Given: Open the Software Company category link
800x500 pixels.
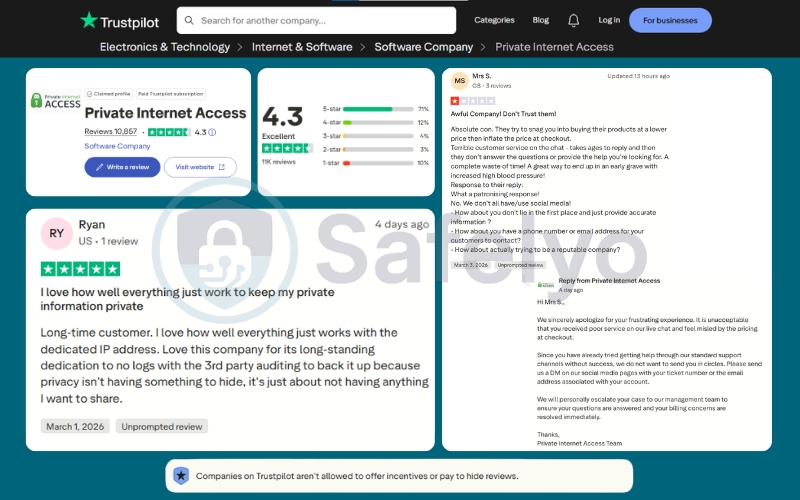Looking at the screenshot, I should coord(117,146).
